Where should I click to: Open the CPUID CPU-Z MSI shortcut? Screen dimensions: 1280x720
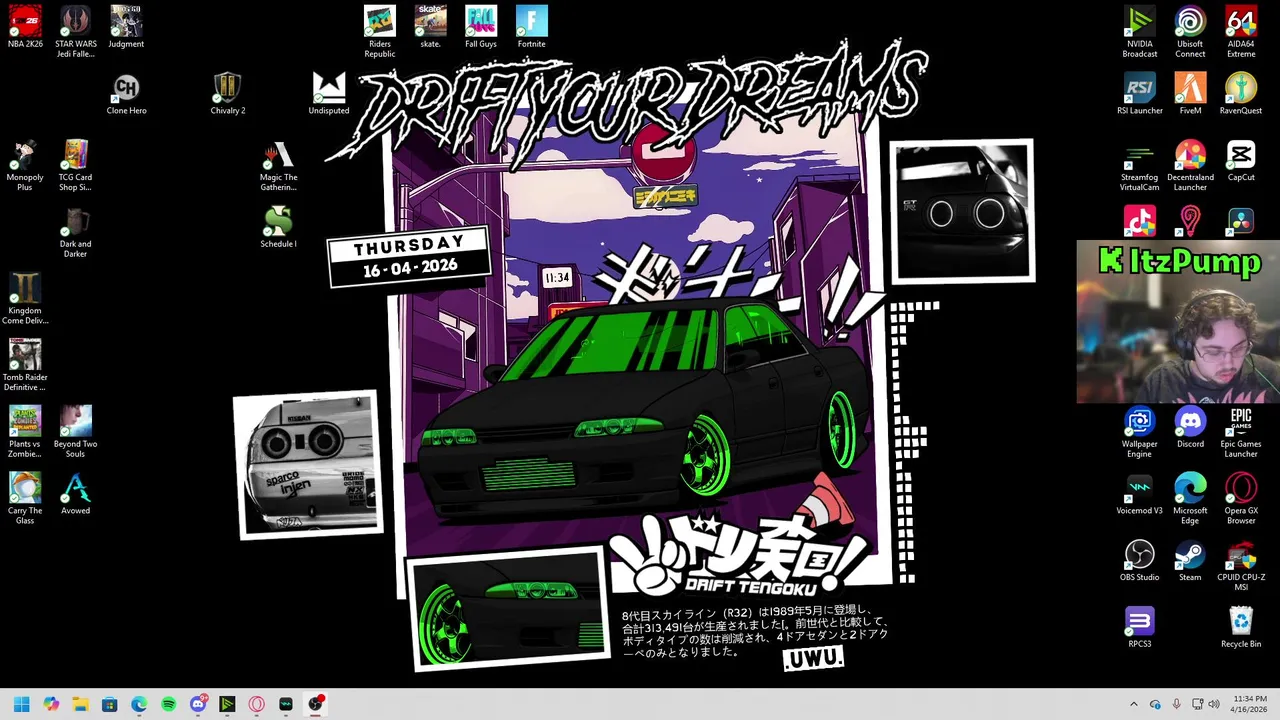[x=1241, y=565]
